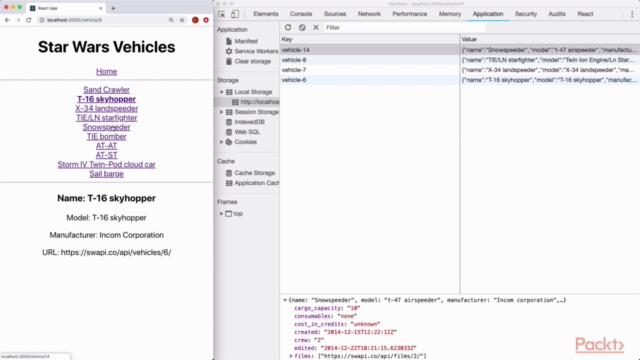Select the vehicle-7 storage row
640x360 pixels.
(x=460, y=70)
